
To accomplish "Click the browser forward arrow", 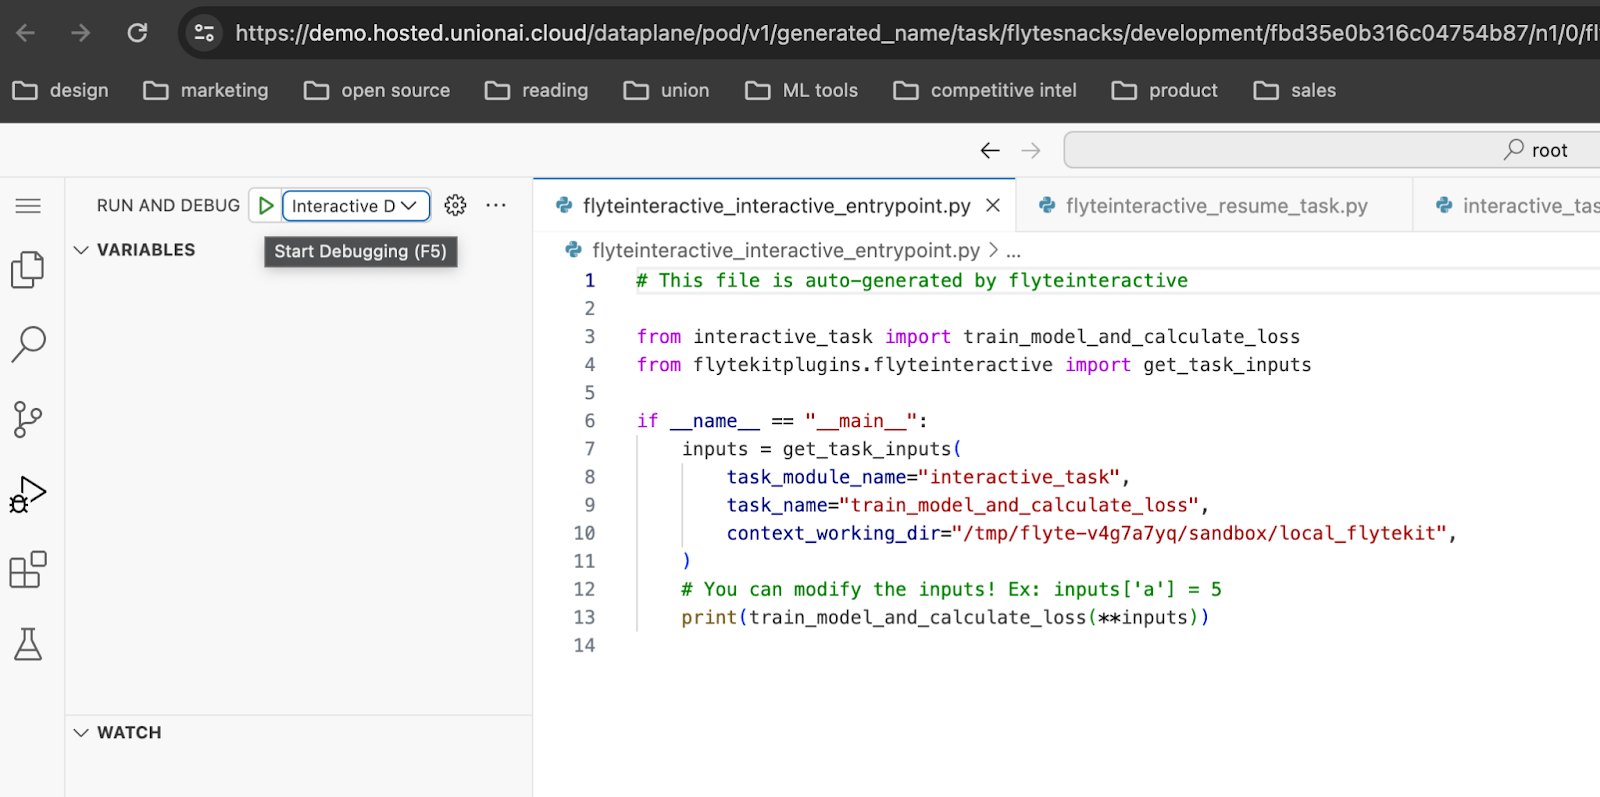I will (81, 33).
